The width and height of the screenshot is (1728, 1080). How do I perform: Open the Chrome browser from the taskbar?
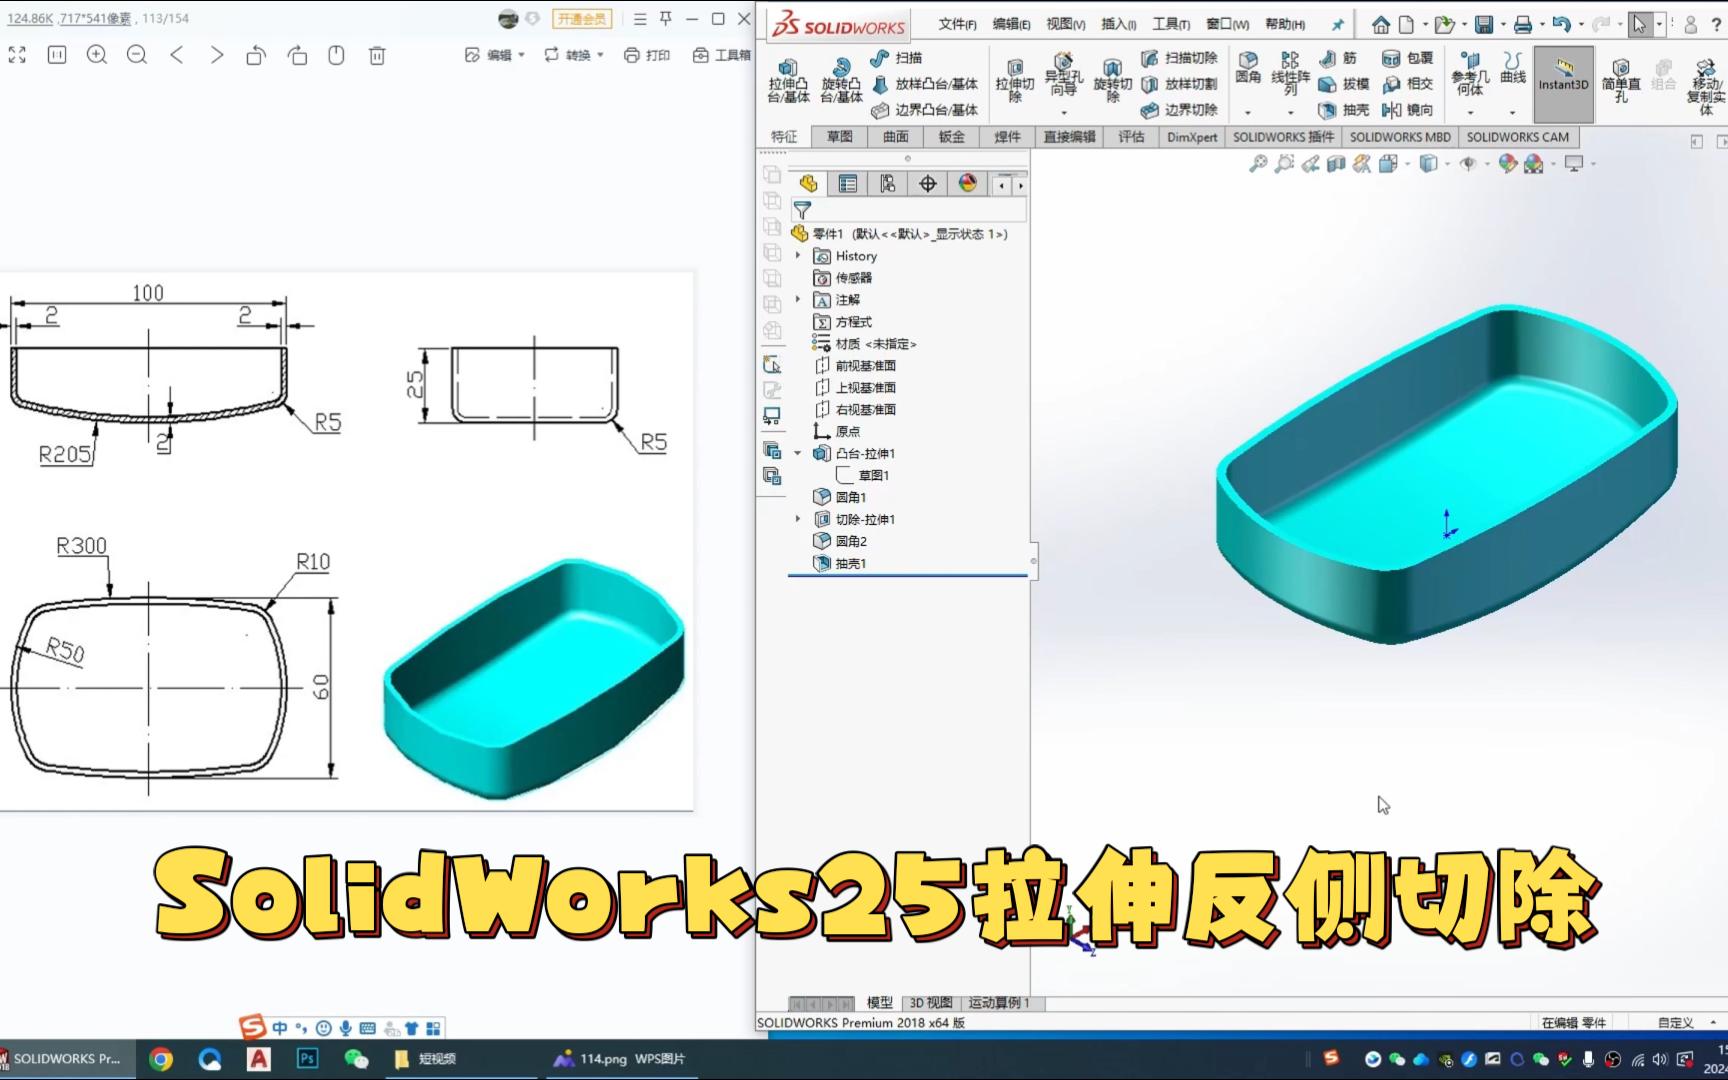(162, 1058)
